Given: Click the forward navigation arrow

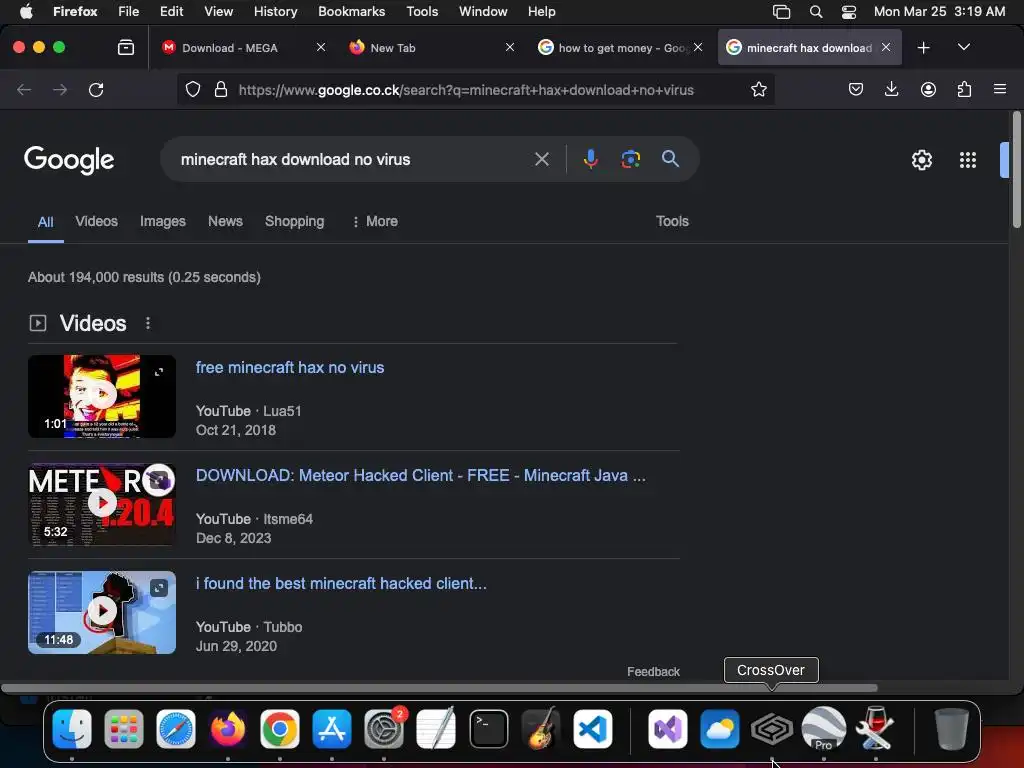Looking at the screenshot, I should coord(60,89).
